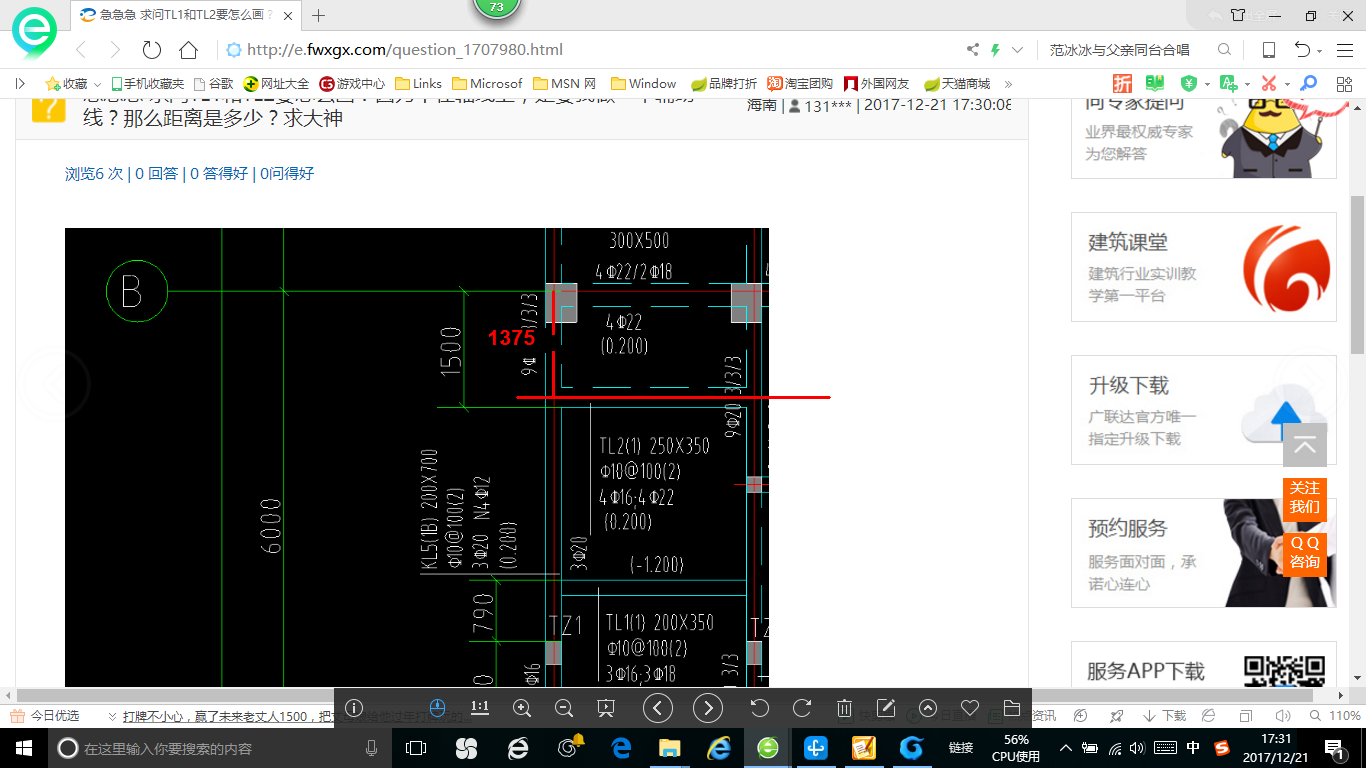Expand dropdown next to scissors icon

1286,85
